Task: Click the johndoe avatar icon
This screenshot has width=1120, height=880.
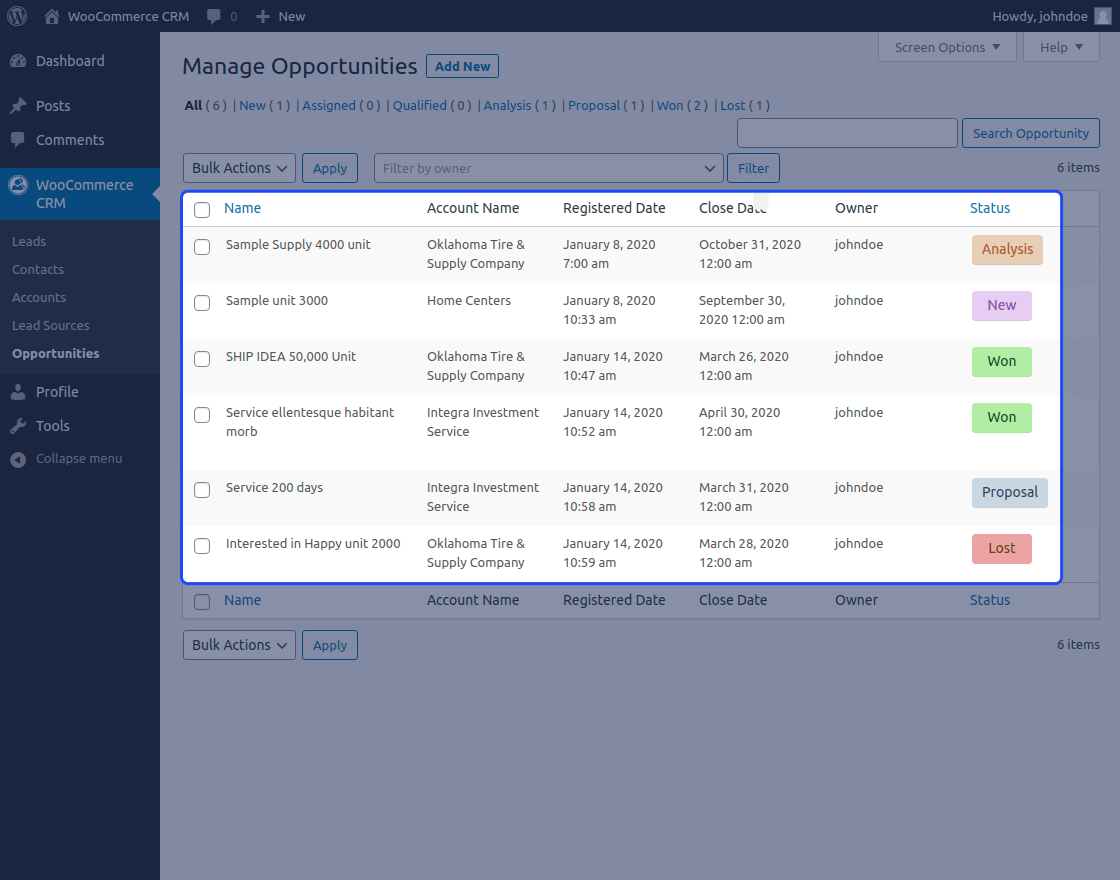Action: [x=1103, y=16]
